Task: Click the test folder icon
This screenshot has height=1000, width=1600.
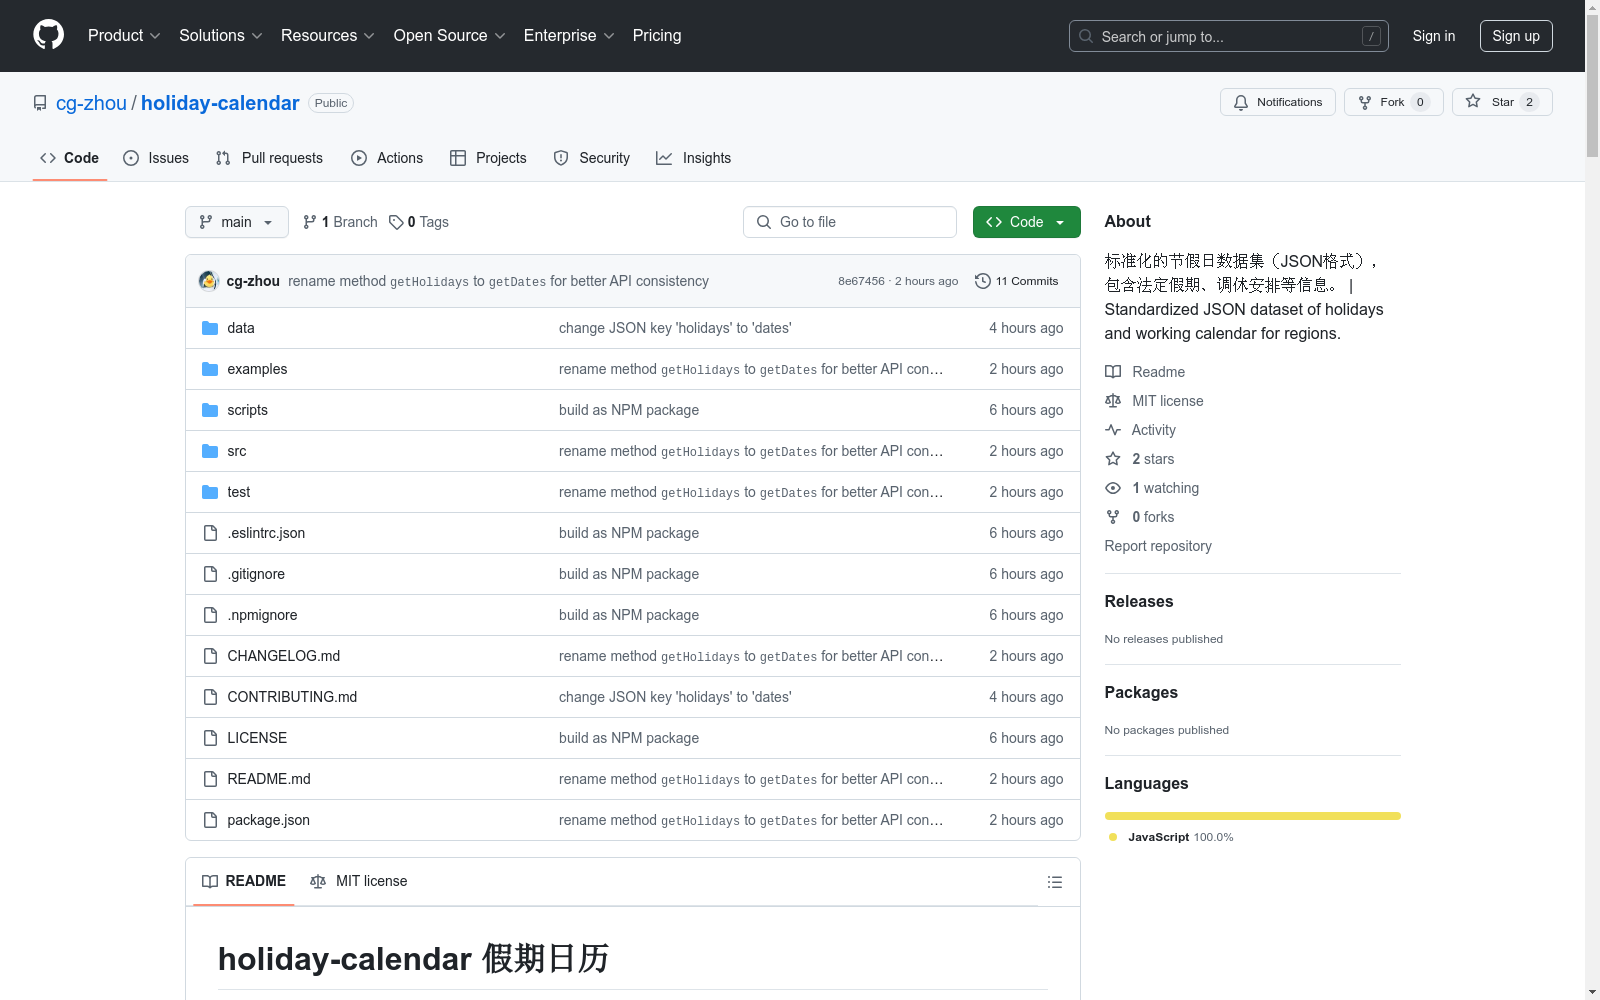Action: point(210,492)
